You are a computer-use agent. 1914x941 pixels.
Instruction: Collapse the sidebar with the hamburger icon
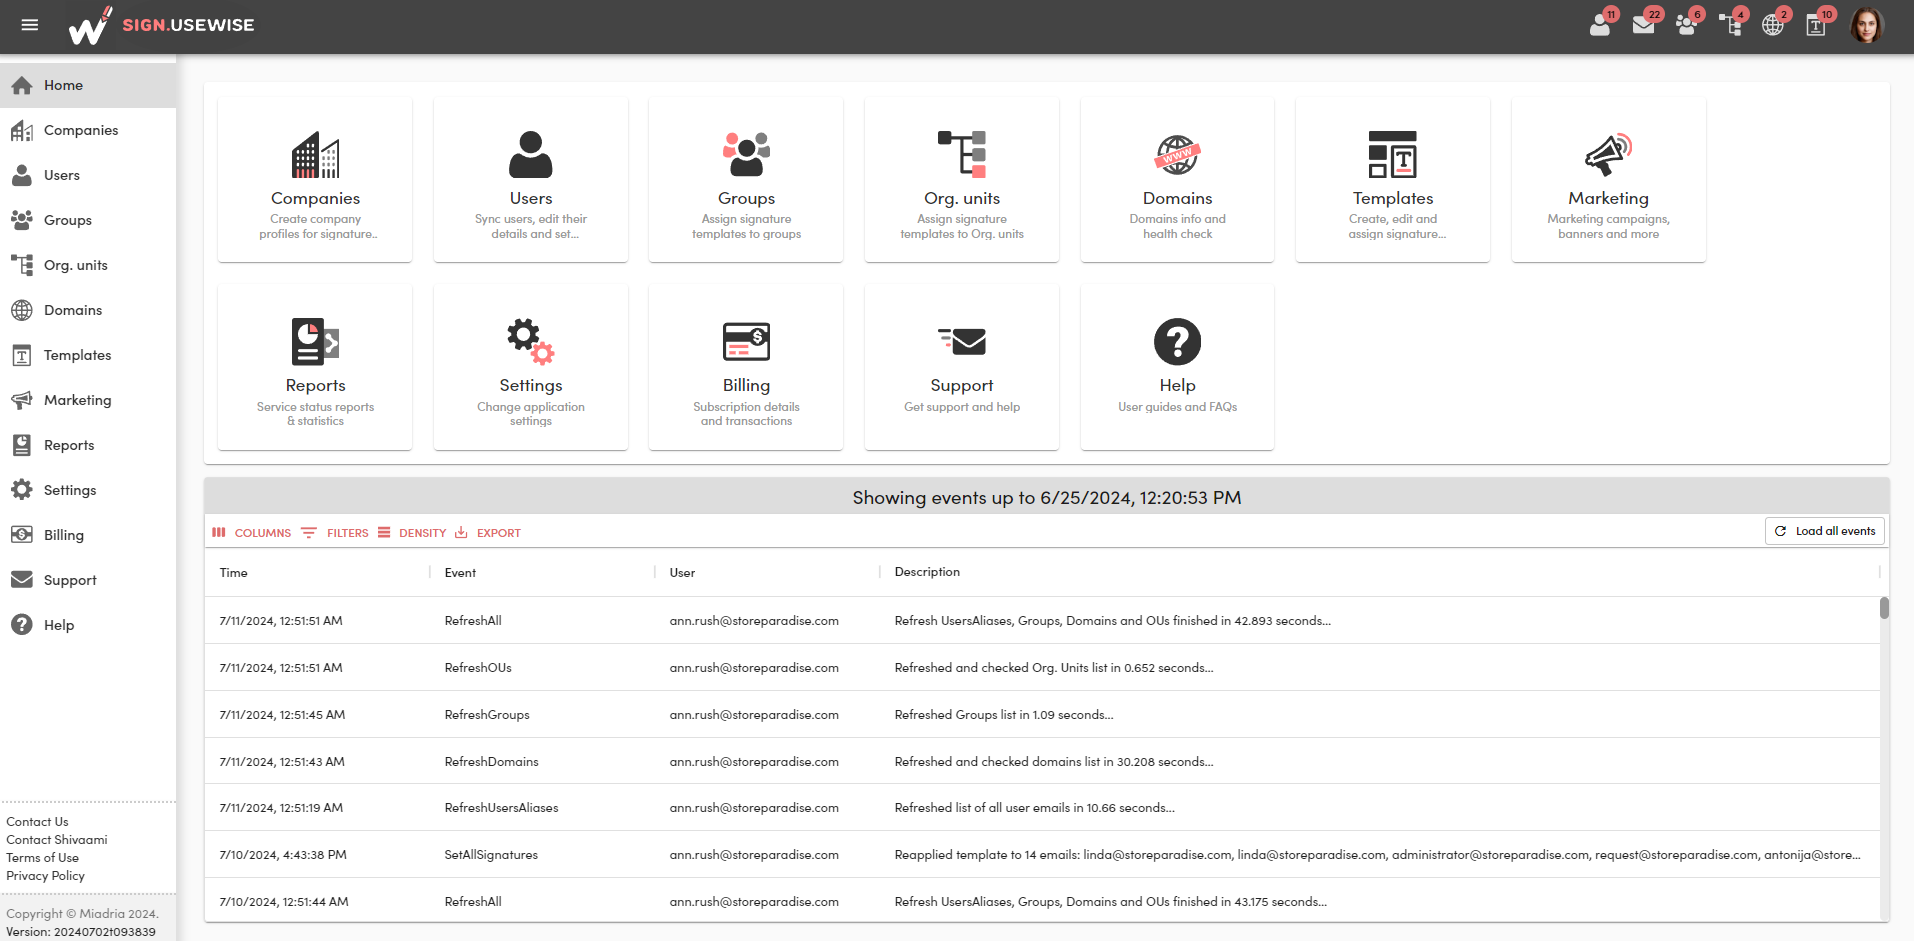point(29,25)
